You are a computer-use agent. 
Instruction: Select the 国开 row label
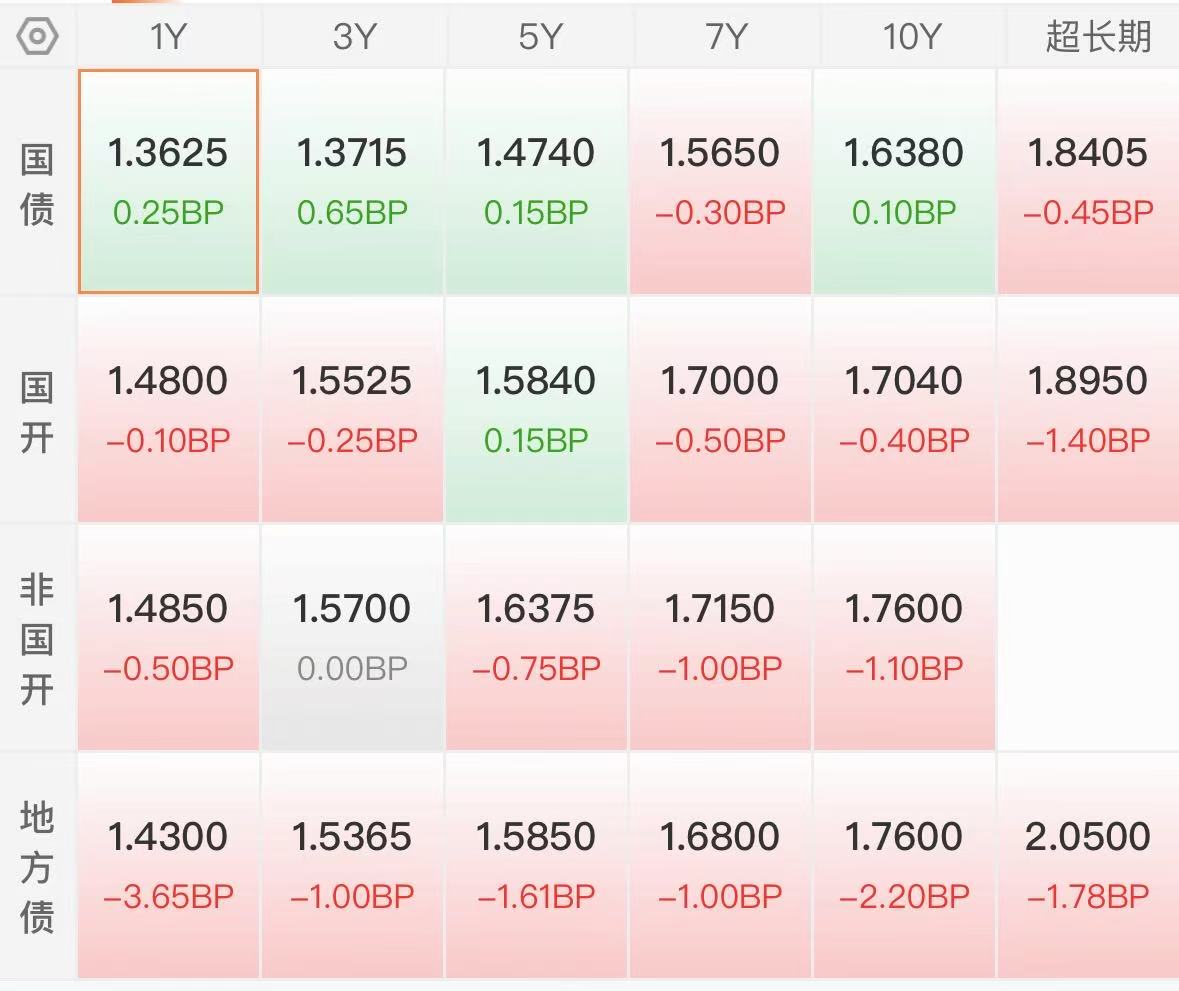pyautogui.click(x=37, y=411)
